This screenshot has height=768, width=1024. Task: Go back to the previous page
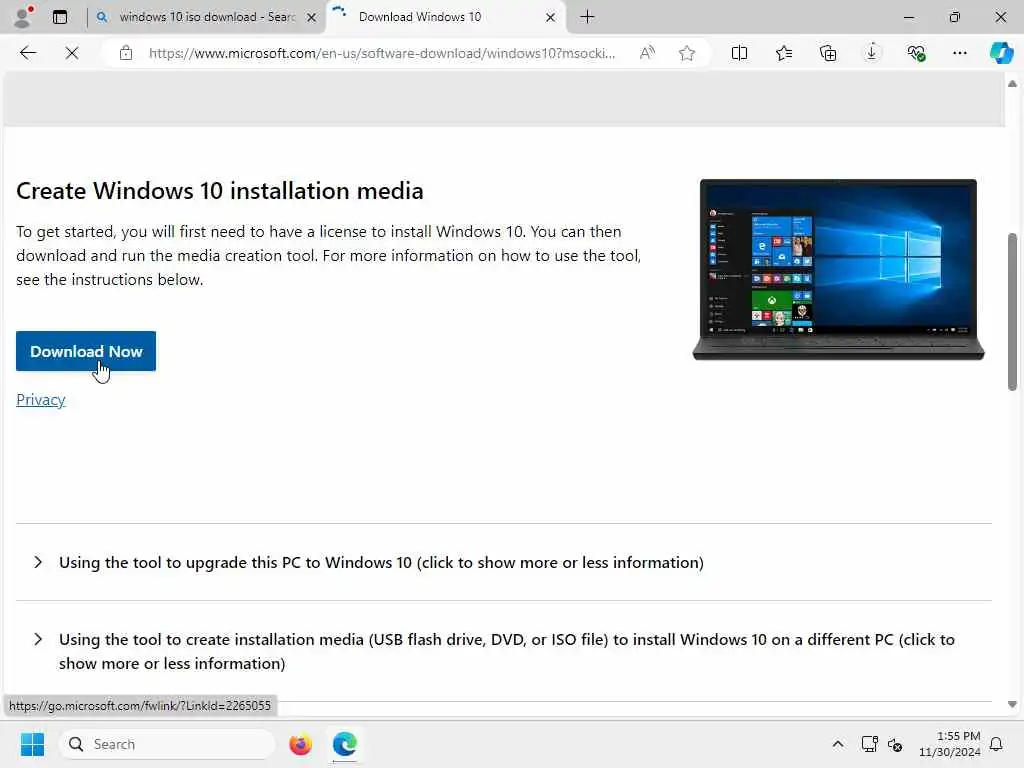[x=27, y=53]
